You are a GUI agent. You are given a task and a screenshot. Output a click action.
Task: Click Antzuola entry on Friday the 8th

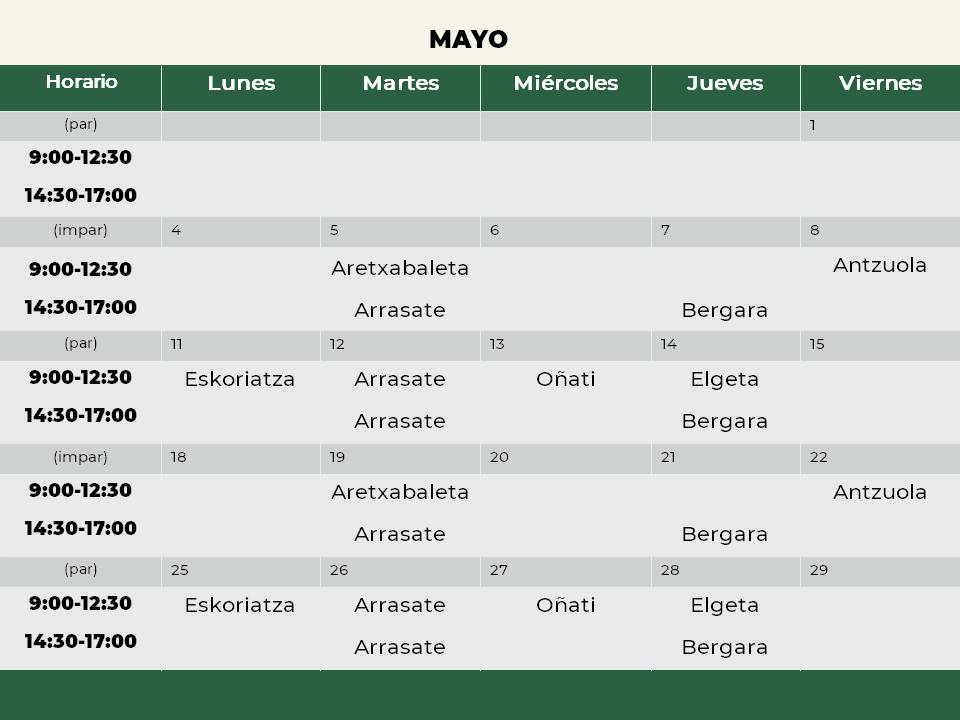(880, 265)
